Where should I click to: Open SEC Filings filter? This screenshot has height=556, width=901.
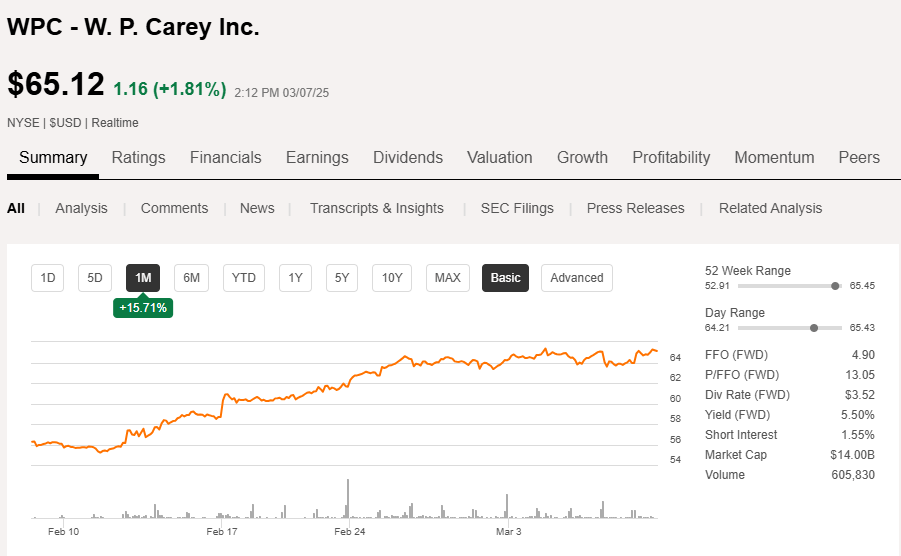click(517, 208)
